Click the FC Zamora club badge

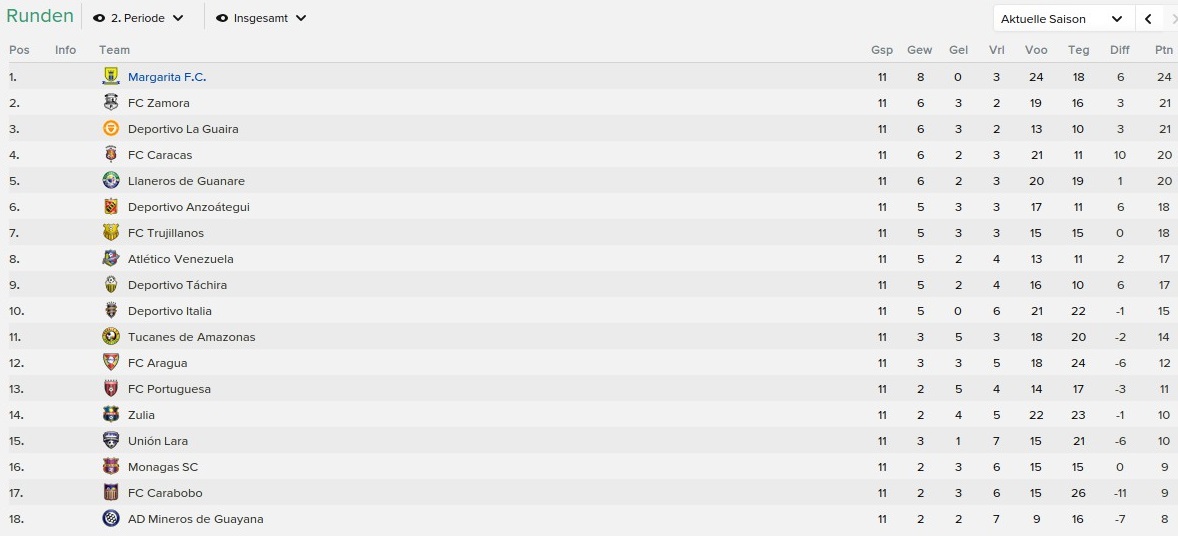point(111,103)
